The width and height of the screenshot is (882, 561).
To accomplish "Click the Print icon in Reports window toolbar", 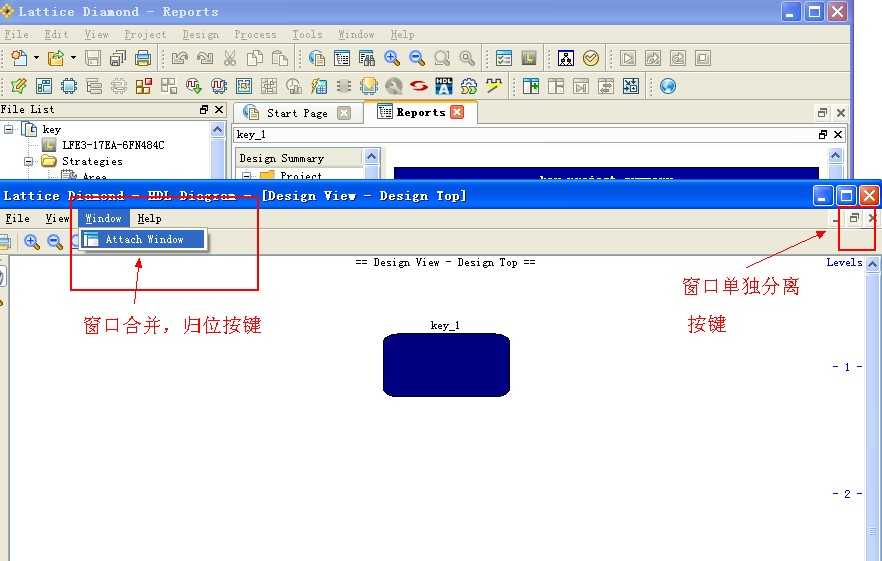I will [143, 58].
